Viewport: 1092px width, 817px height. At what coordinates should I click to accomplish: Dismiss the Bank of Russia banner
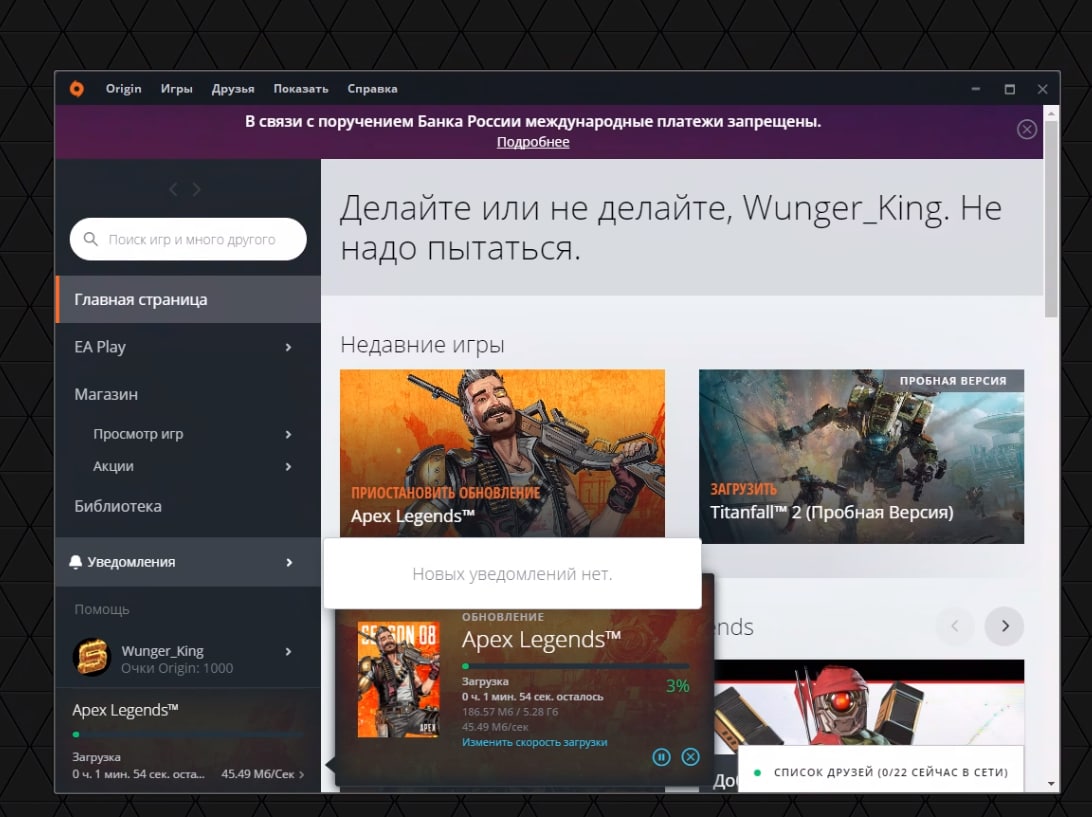tap(1027, 129)
